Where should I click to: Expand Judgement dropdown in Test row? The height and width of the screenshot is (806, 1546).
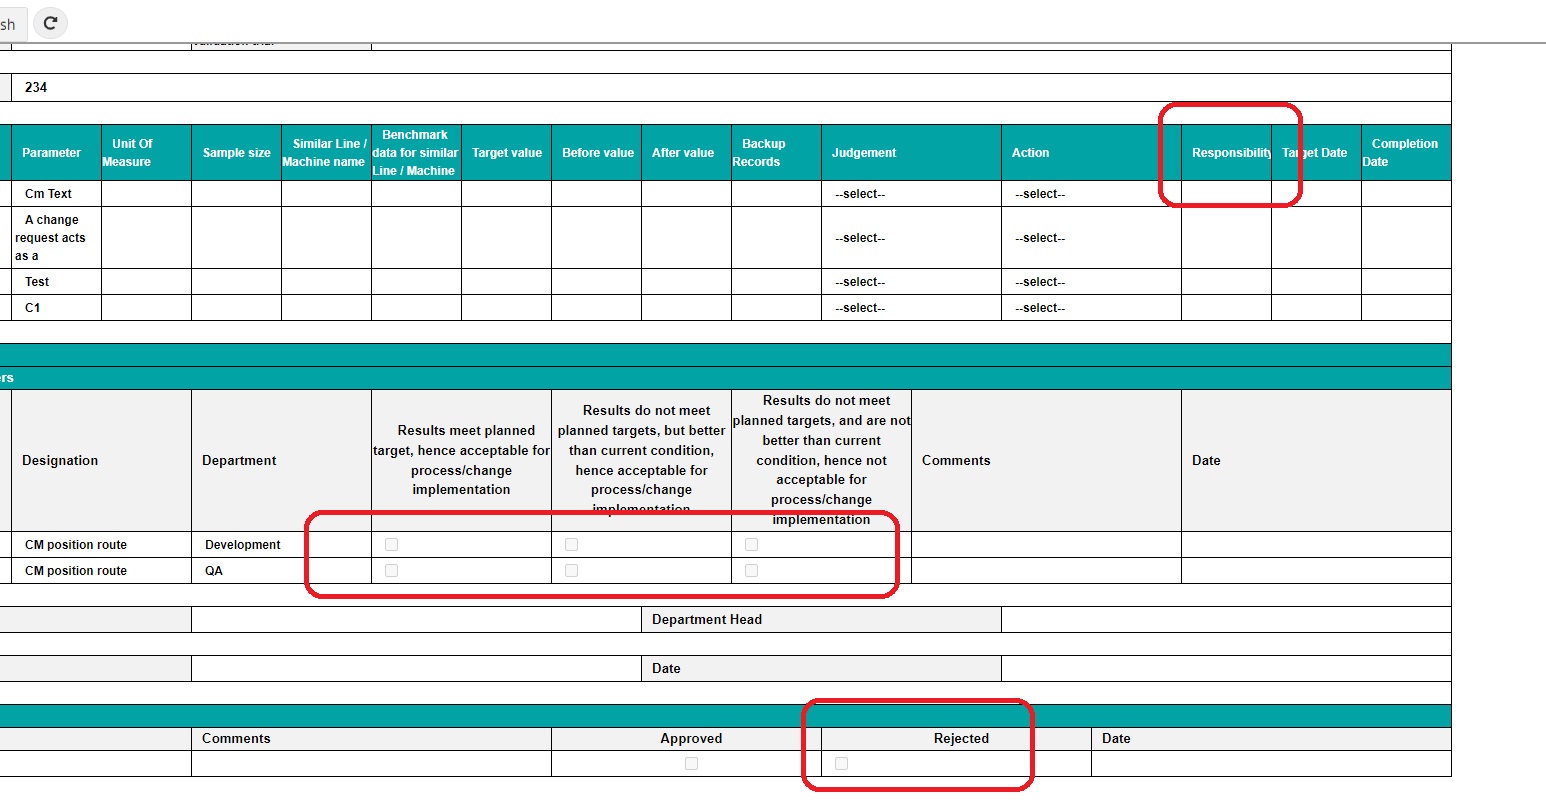pyautogui.click(x=911, y=282)
